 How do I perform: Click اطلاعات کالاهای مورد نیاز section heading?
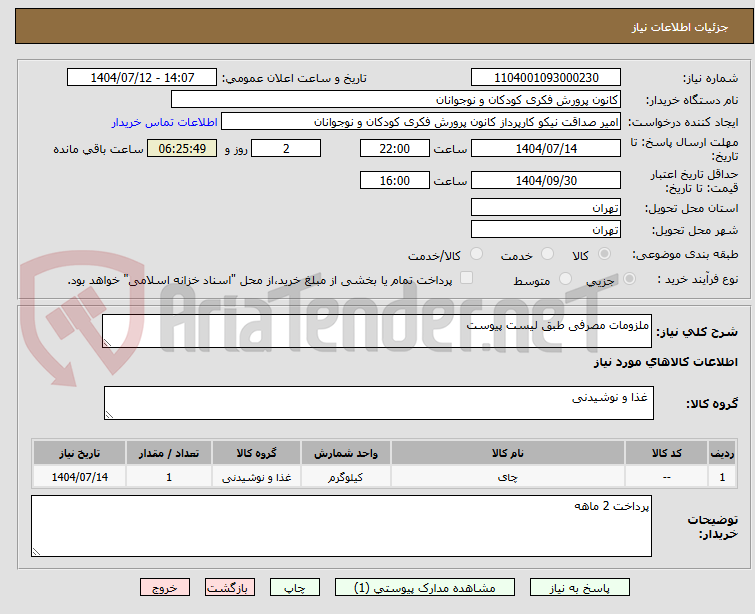[665, 362]
